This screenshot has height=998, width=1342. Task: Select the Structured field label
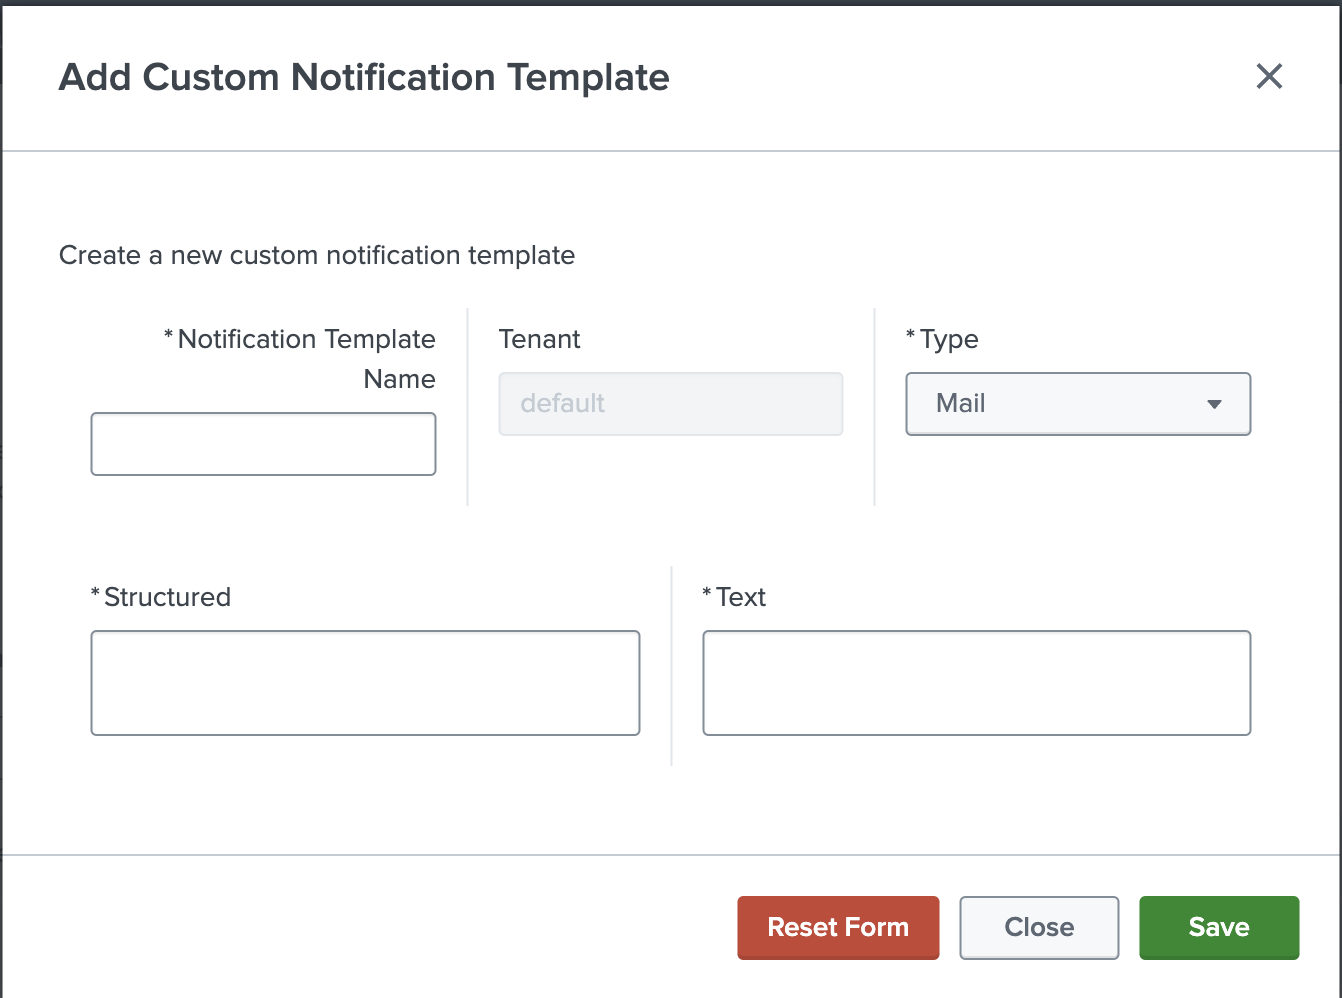click(166, 596)
